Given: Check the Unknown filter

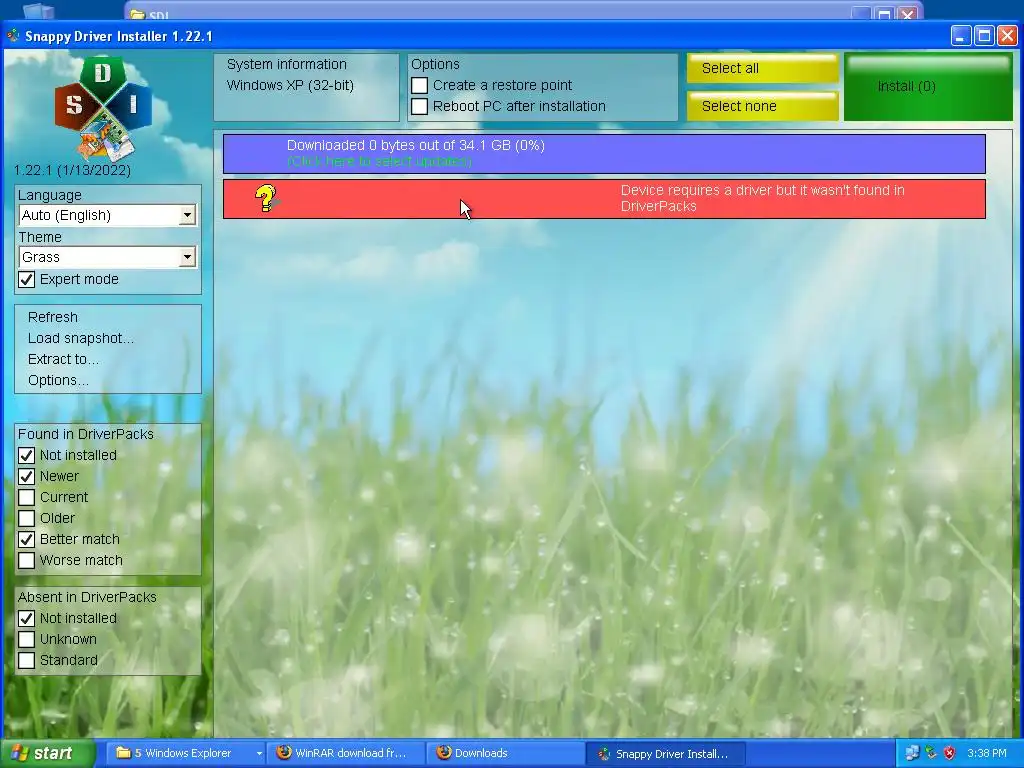Looking at the screenshot, I should tap(26, 639).
